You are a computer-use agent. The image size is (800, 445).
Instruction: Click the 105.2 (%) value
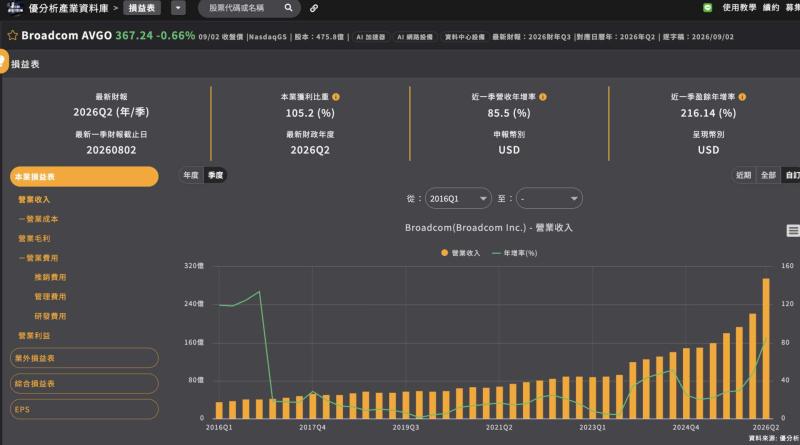click(310, 113)
